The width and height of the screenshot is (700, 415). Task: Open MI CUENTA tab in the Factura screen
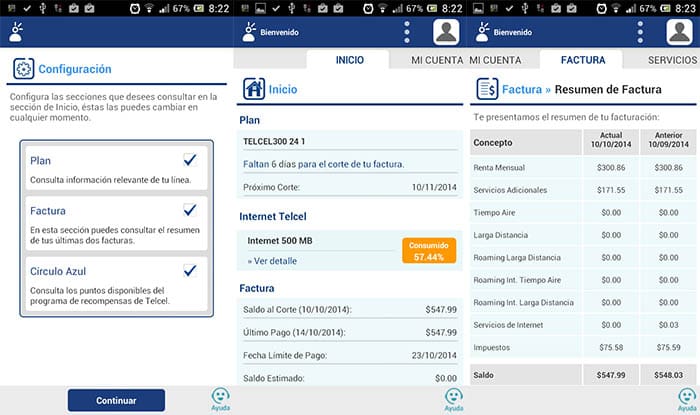[x=495, y=60]
